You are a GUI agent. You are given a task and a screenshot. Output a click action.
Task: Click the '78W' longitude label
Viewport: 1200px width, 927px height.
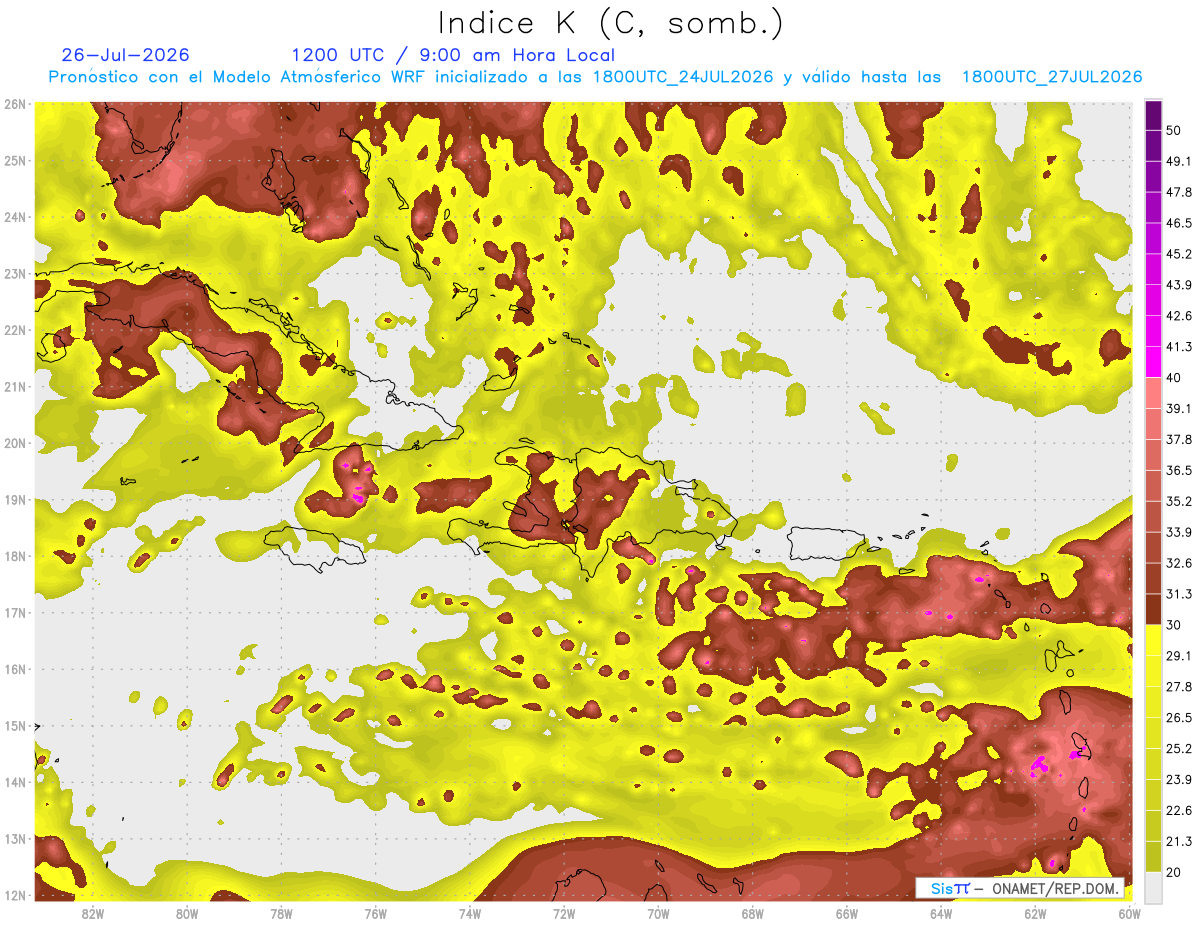pyautogui.click(x=281, y=914)
